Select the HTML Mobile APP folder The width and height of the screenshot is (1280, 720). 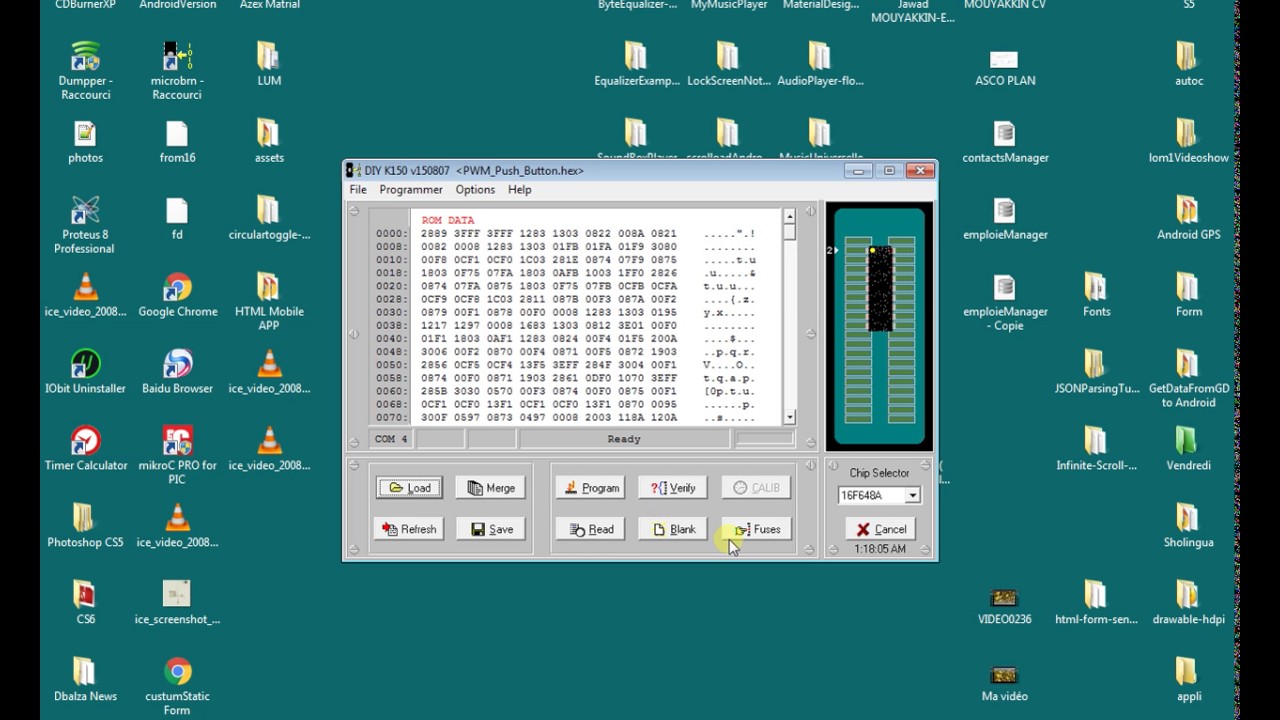click(x=269, y=301)
